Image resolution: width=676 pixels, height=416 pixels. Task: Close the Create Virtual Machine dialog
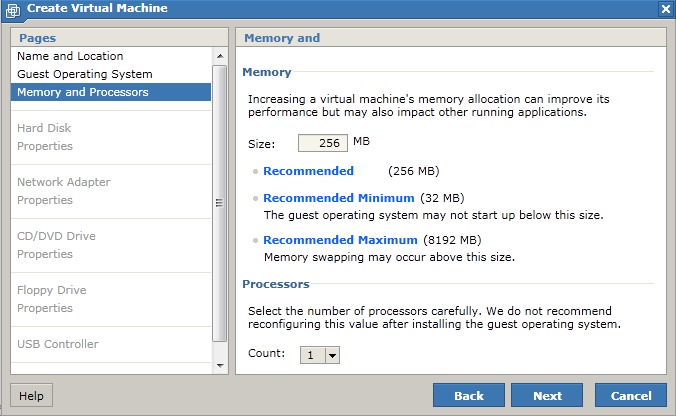pyautogui.click(x=665, y=9)
